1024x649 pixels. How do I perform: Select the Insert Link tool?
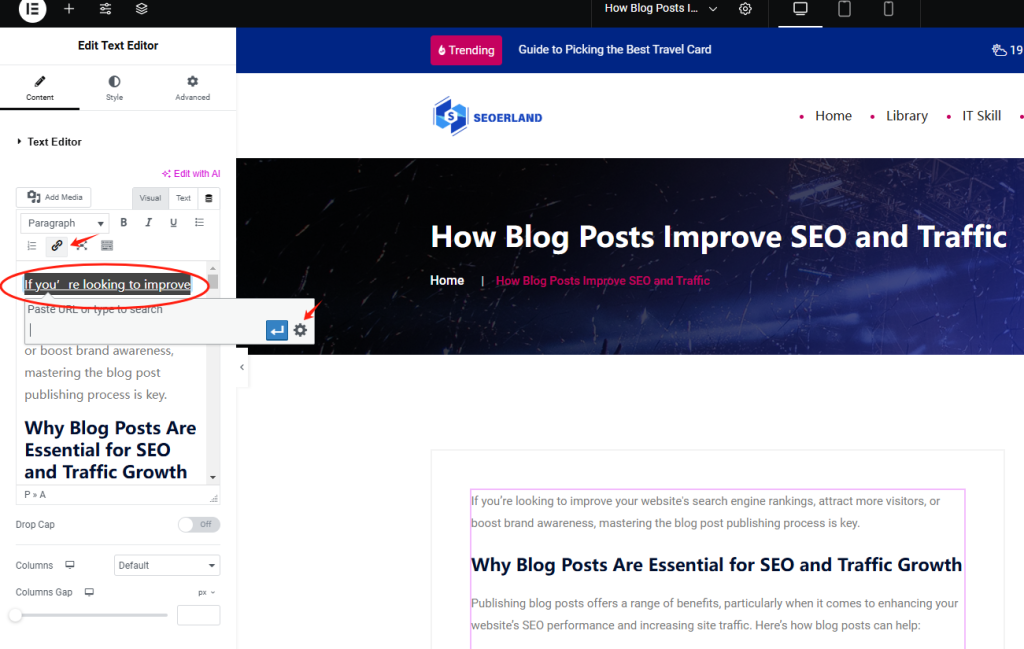point(57,247)
